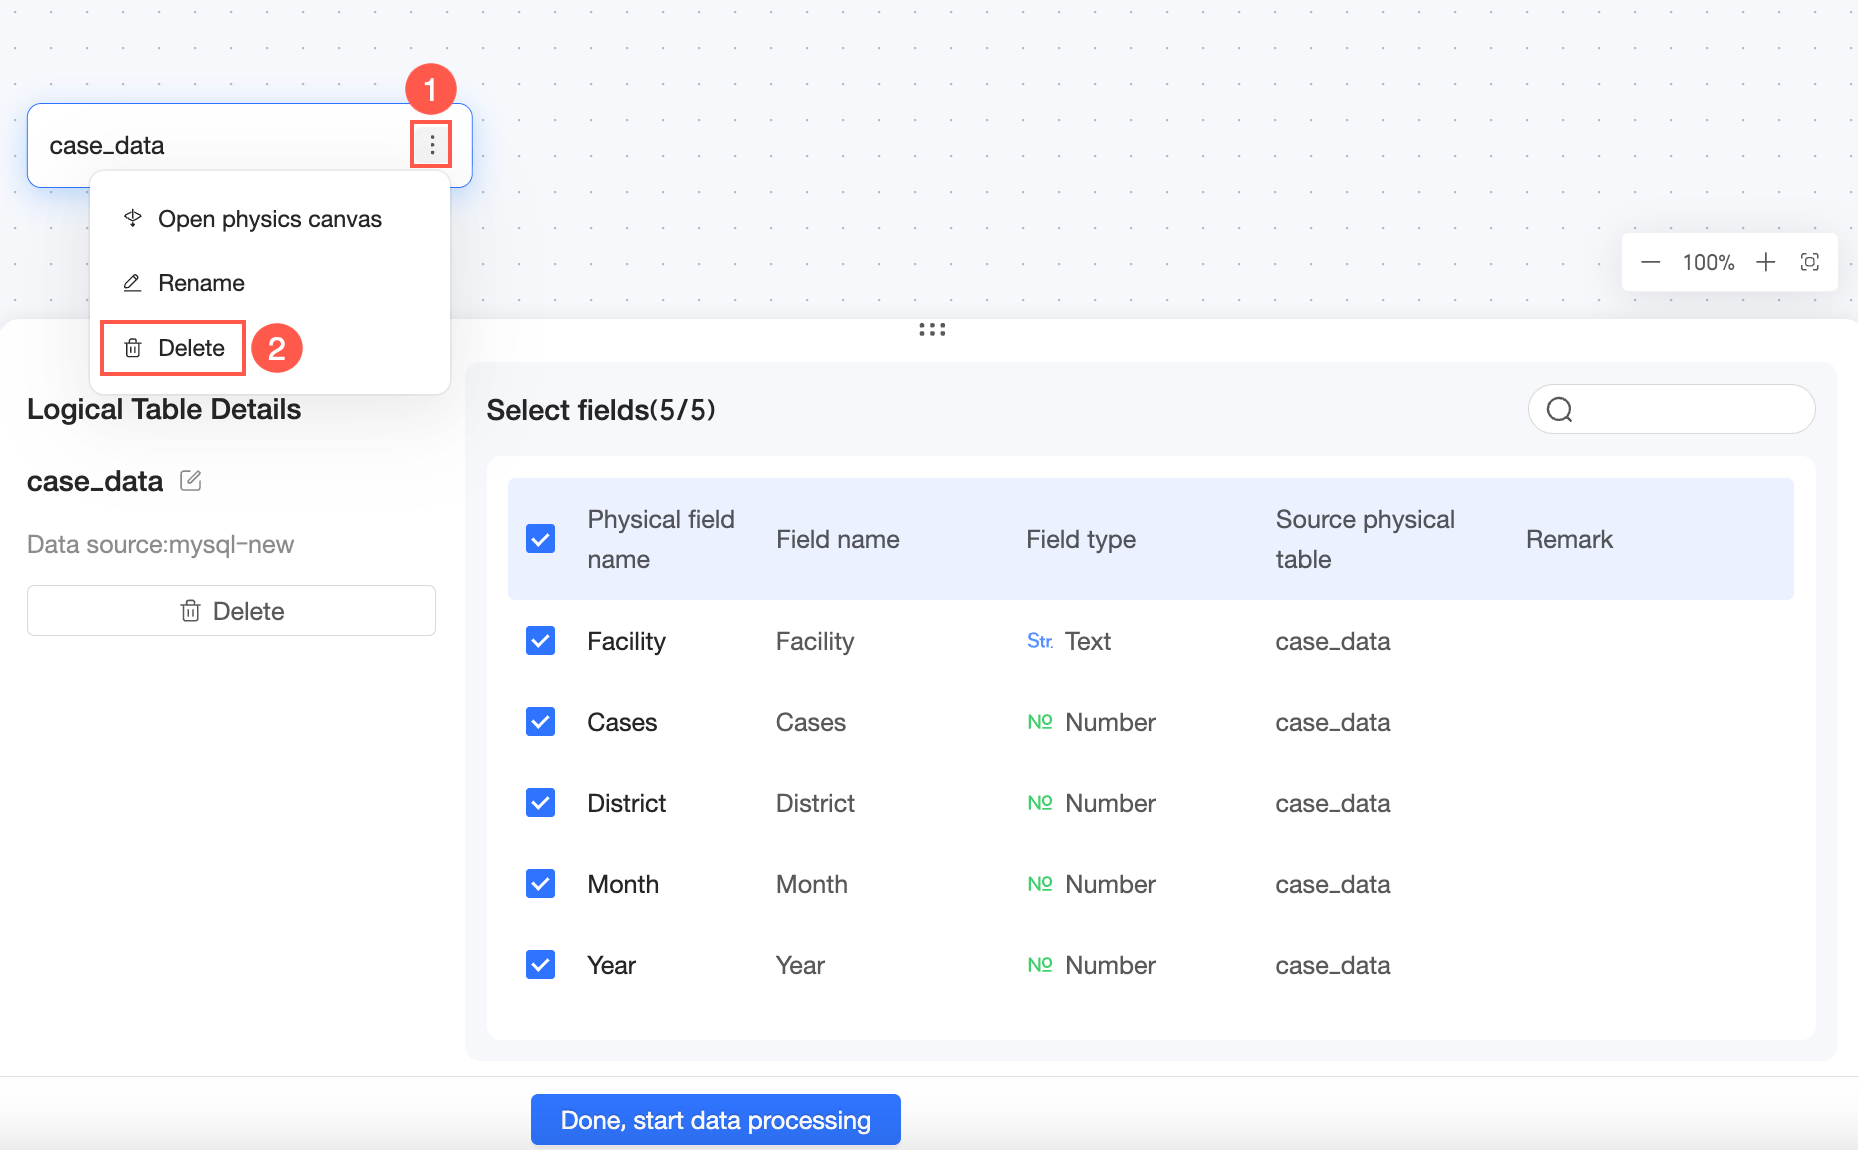The width and height of the screenshot is (1858, 1150).
Task: Toggle the select-all fields header checkbox
Action: 541,539
